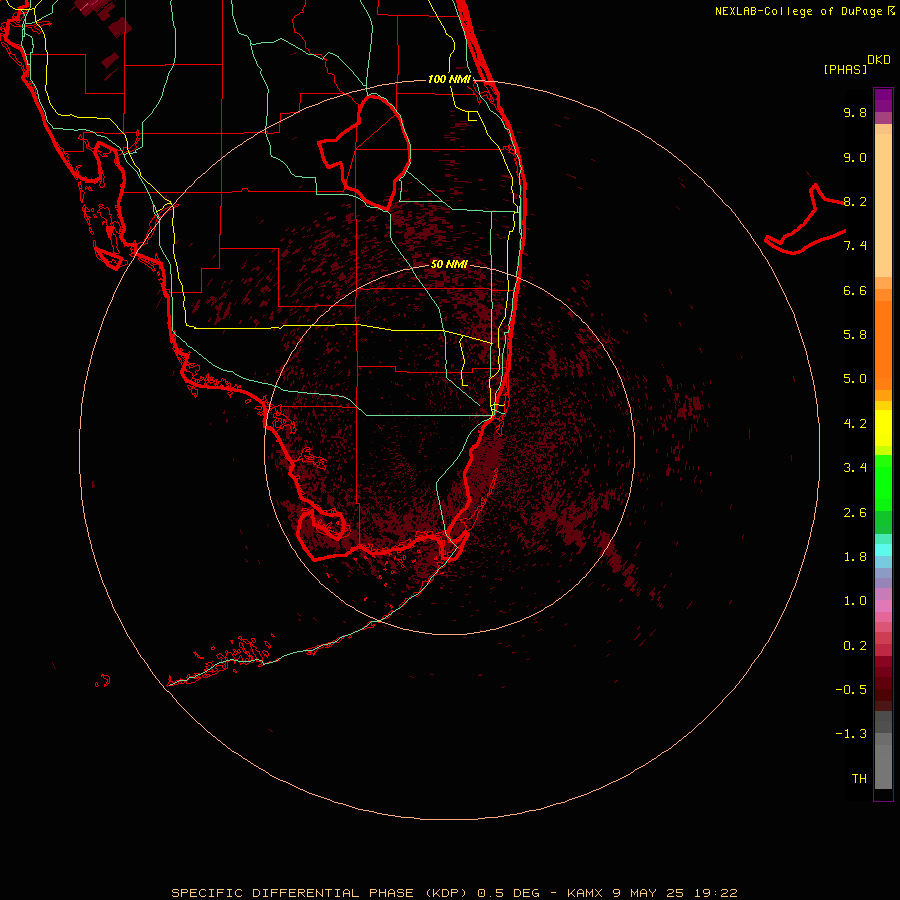
Task: Click the 6.6 scale value
Action: 855,290
